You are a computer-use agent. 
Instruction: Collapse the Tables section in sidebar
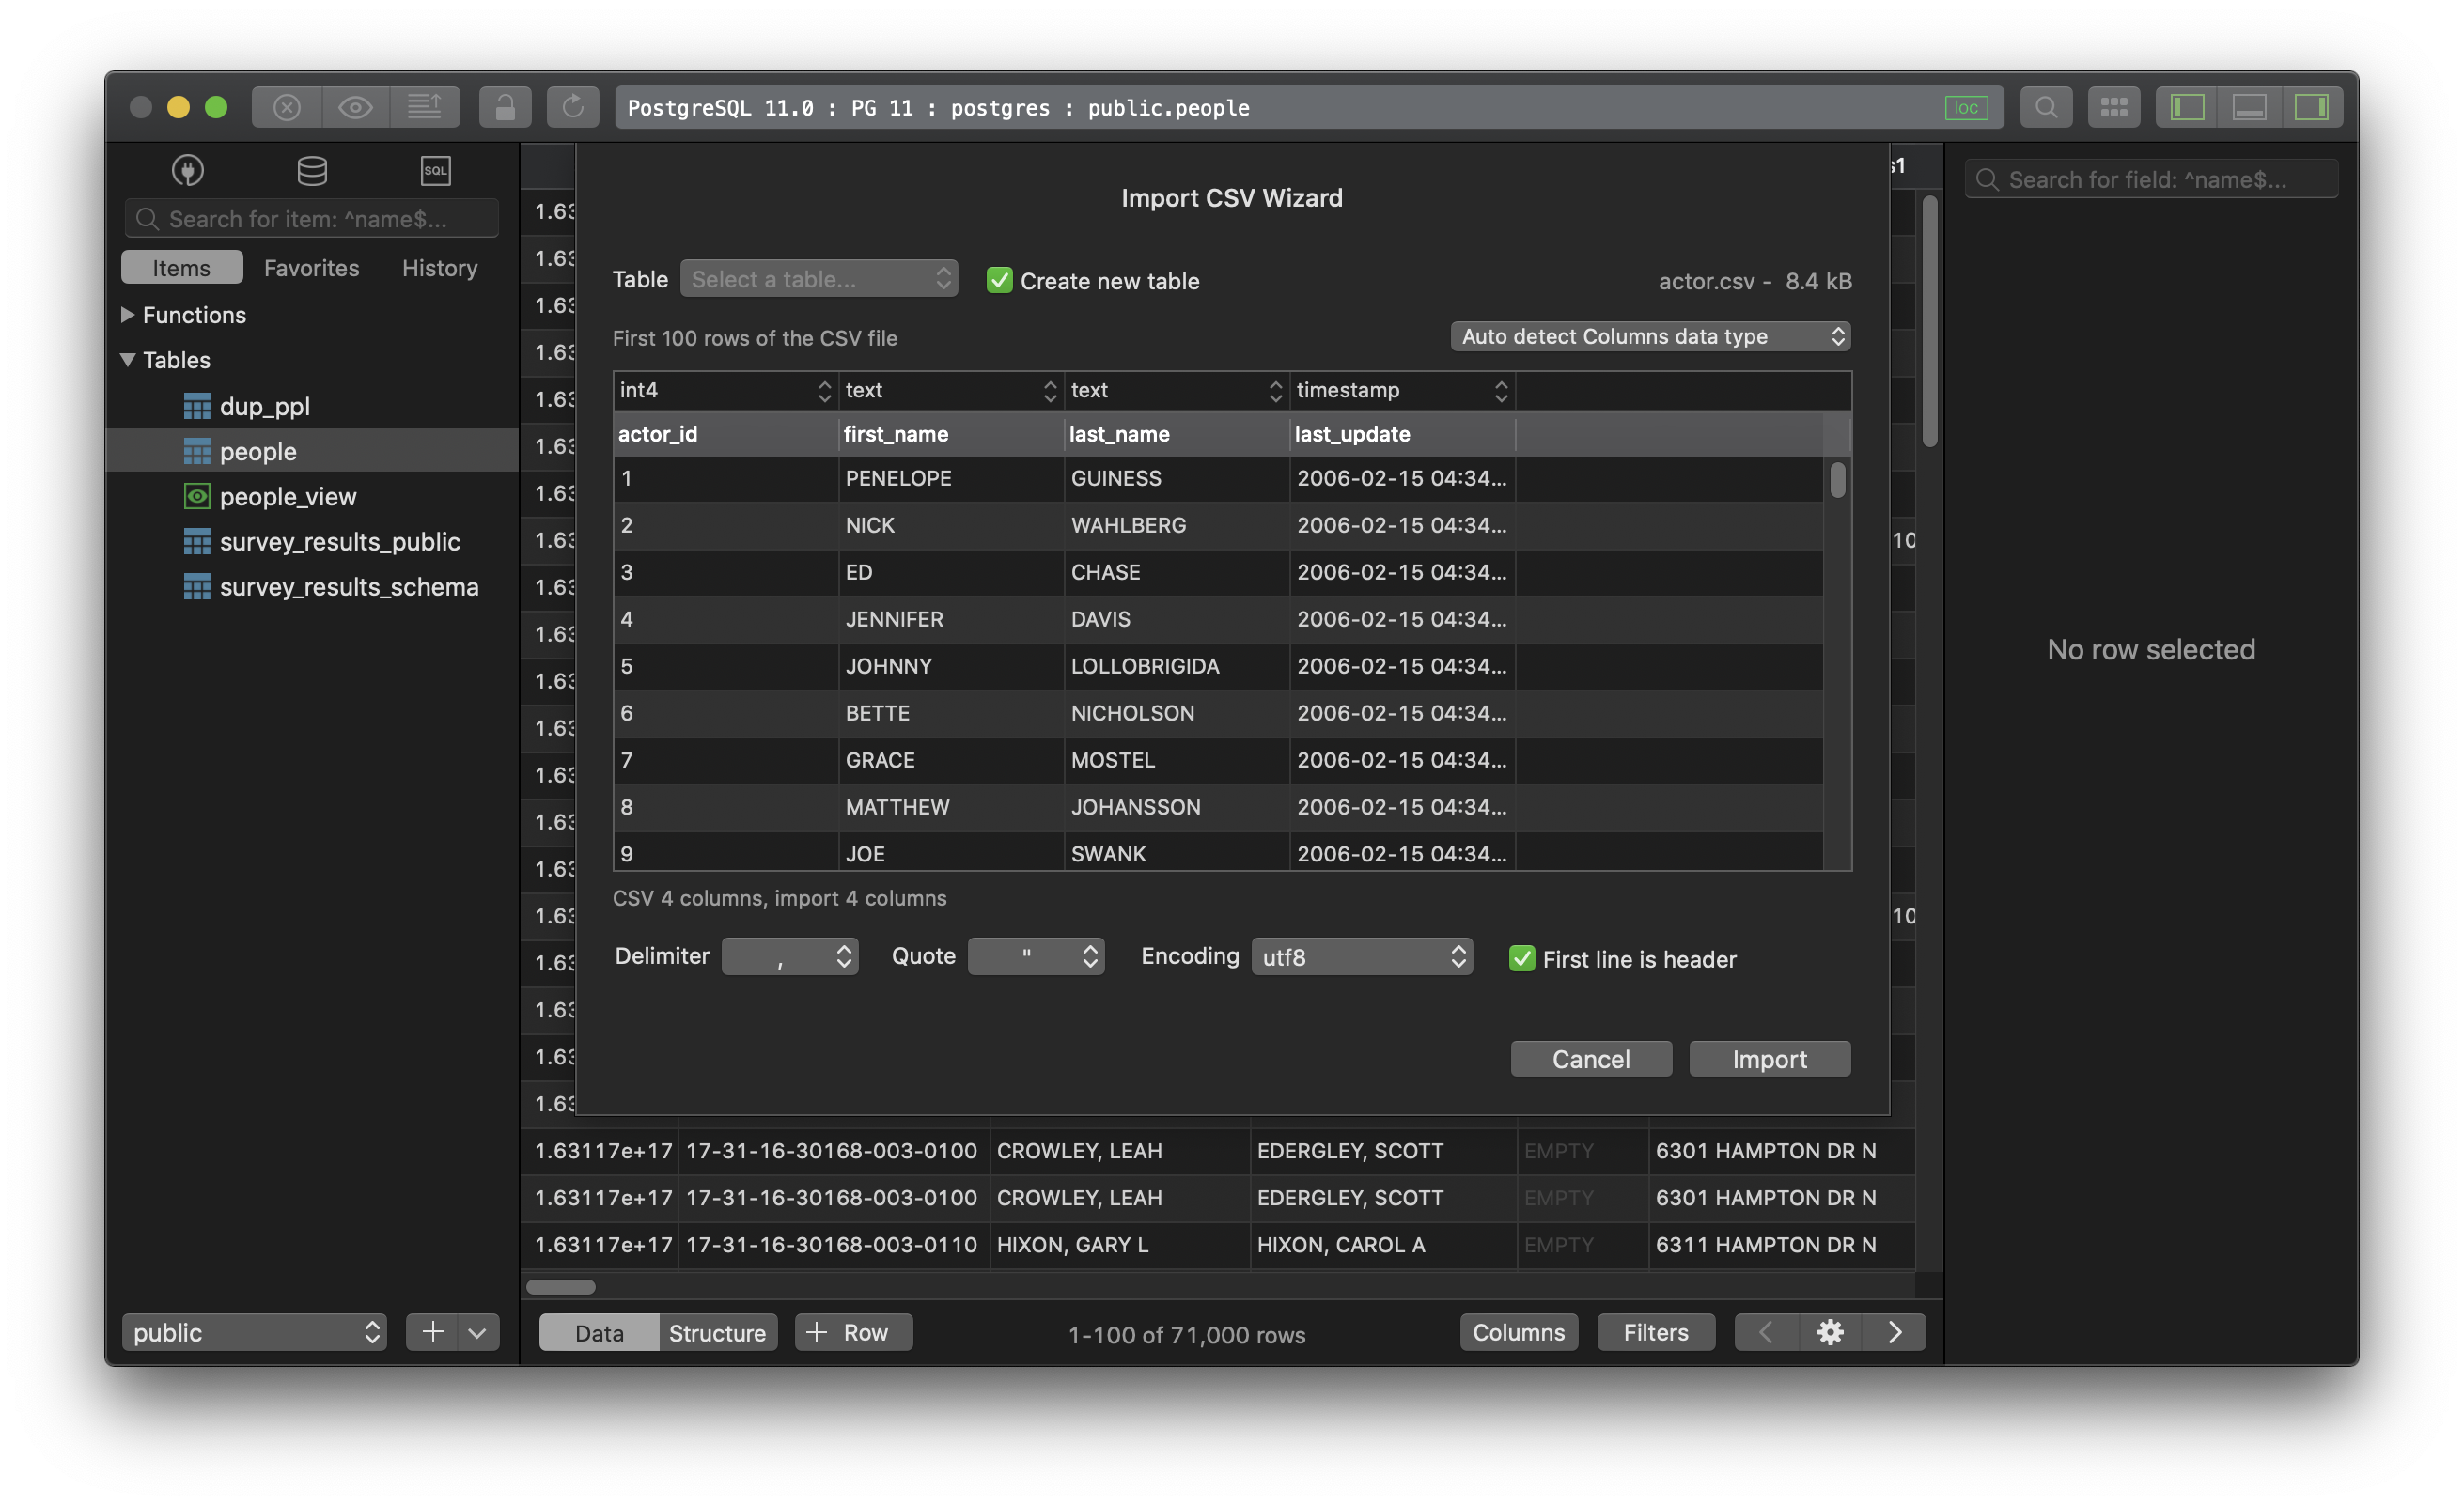(x=127, y=360)
